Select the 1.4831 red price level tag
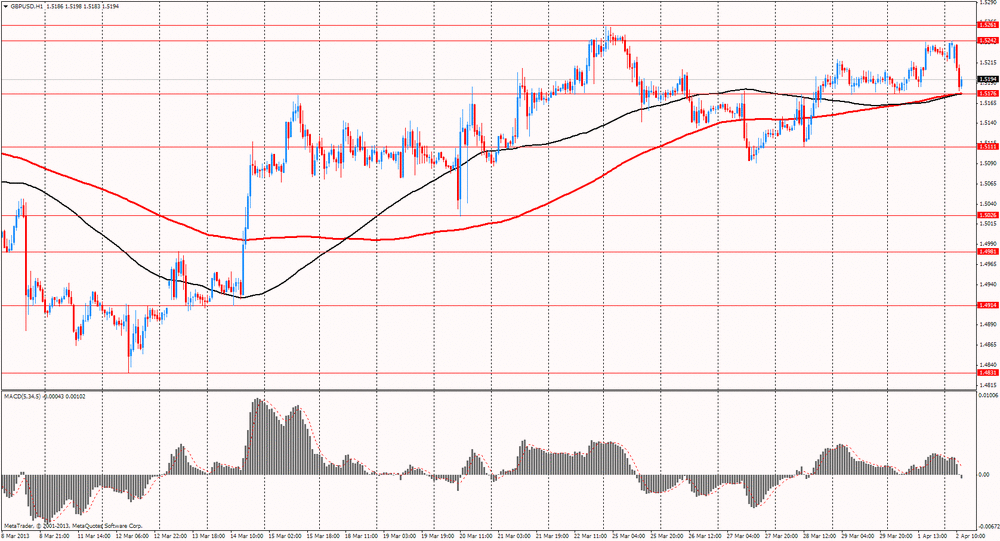This screenshot has width=1000, height=541. coord(987,373)
